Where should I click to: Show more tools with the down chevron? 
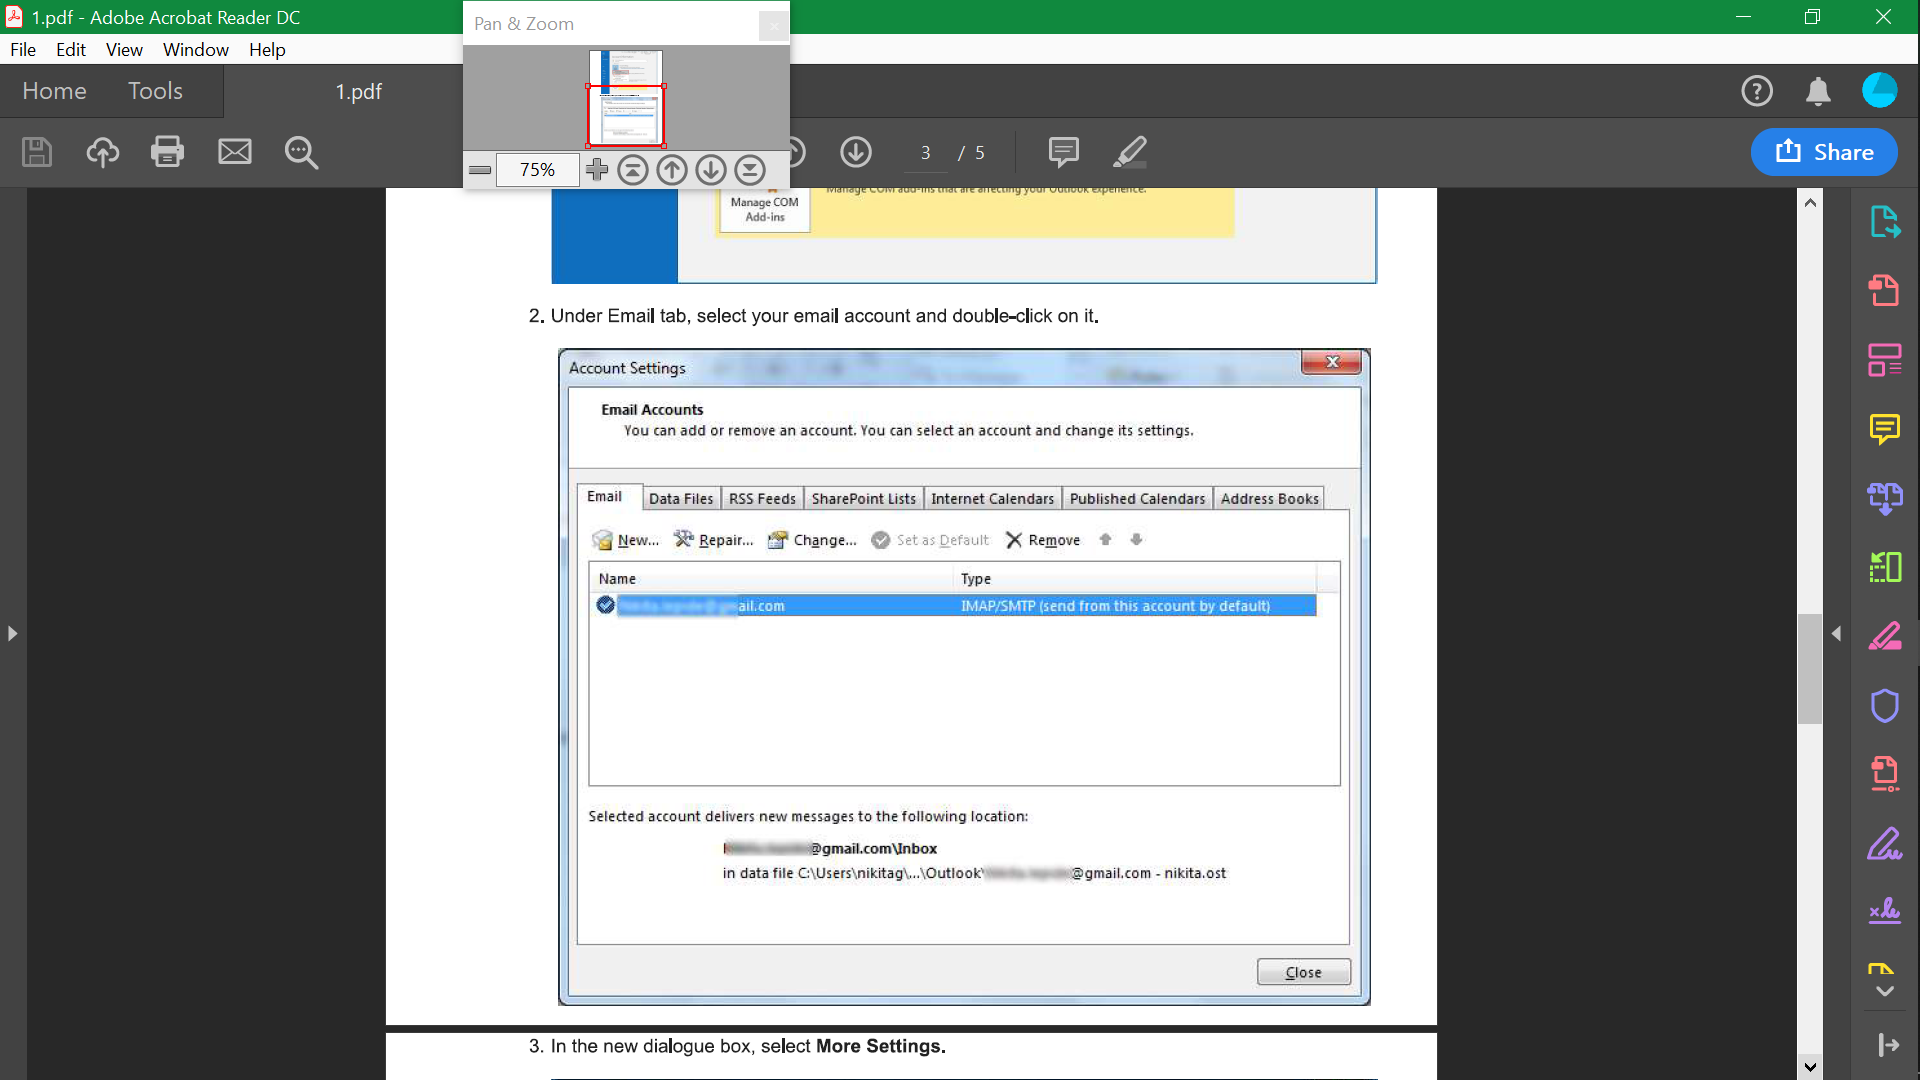1885,991
